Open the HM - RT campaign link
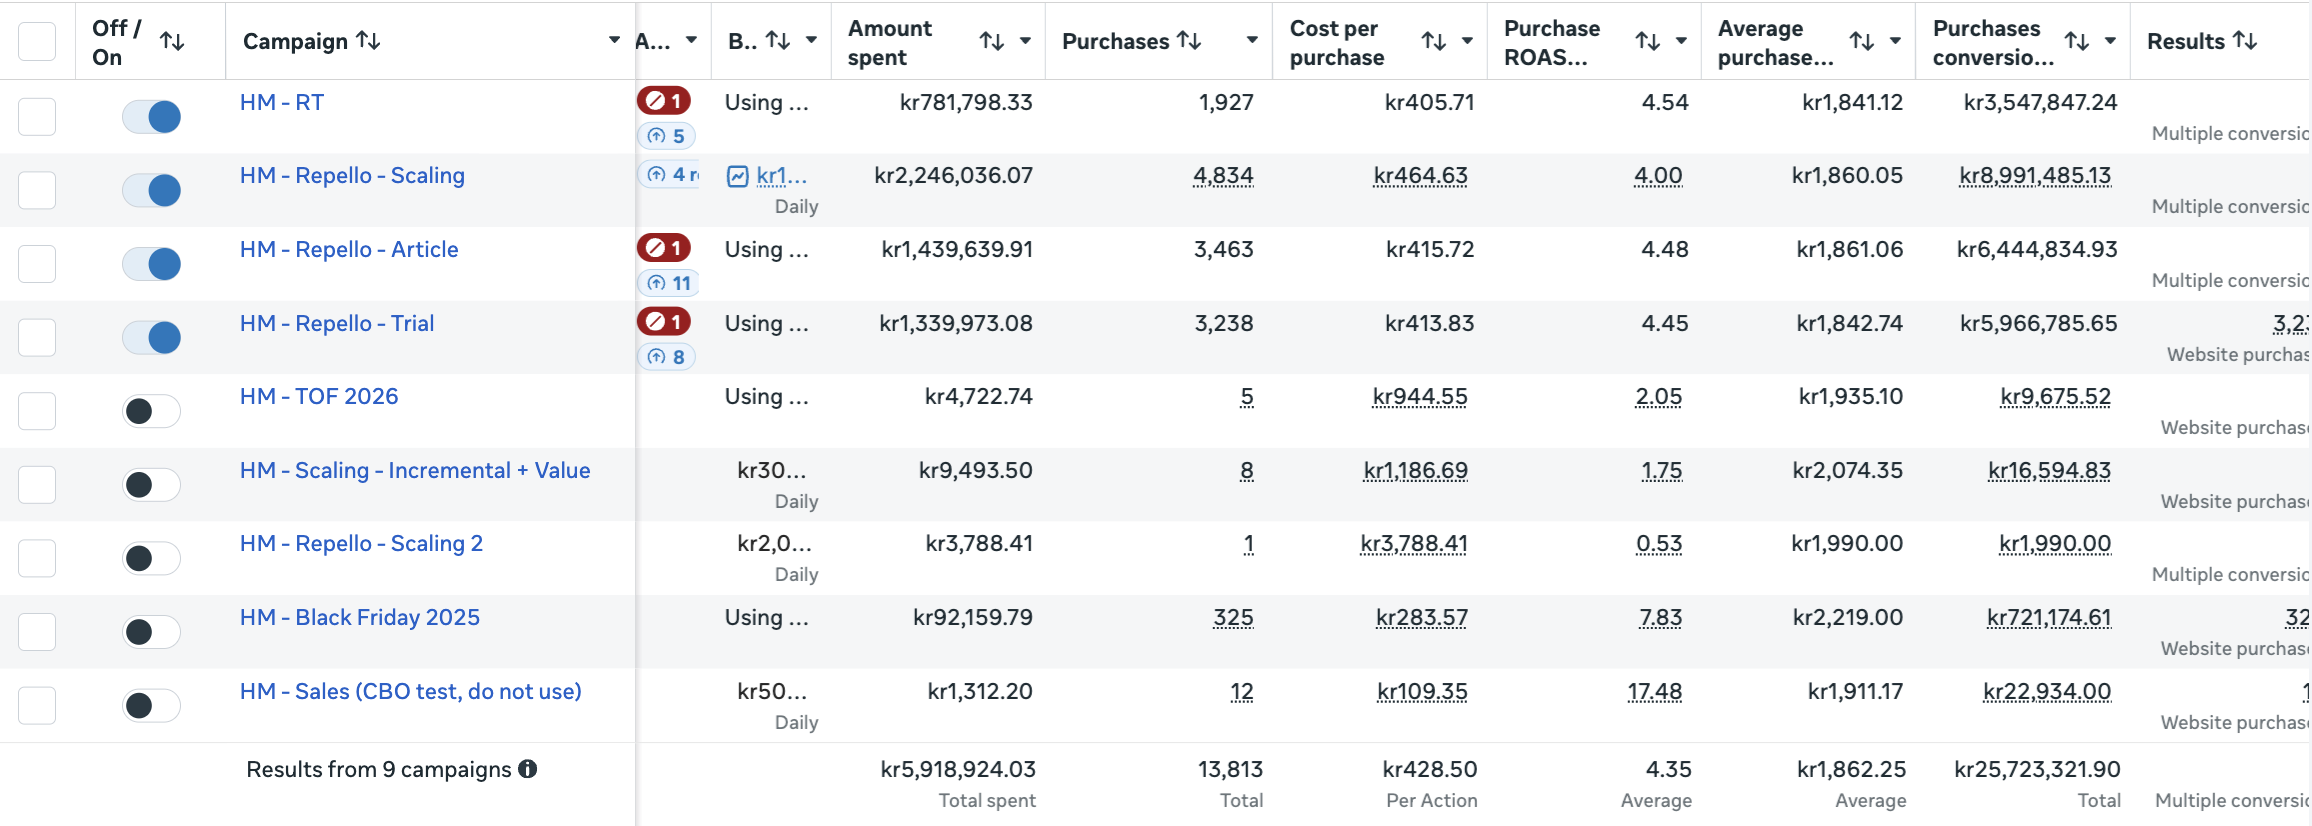The height and width of the screenshot is (826, 2312). (282, 102)
